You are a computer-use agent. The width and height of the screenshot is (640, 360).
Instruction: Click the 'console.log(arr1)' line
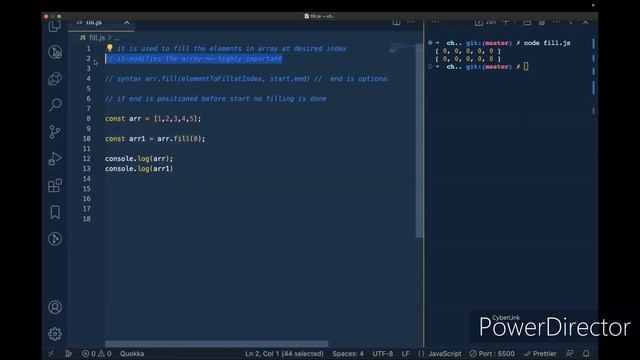(139, 169)
